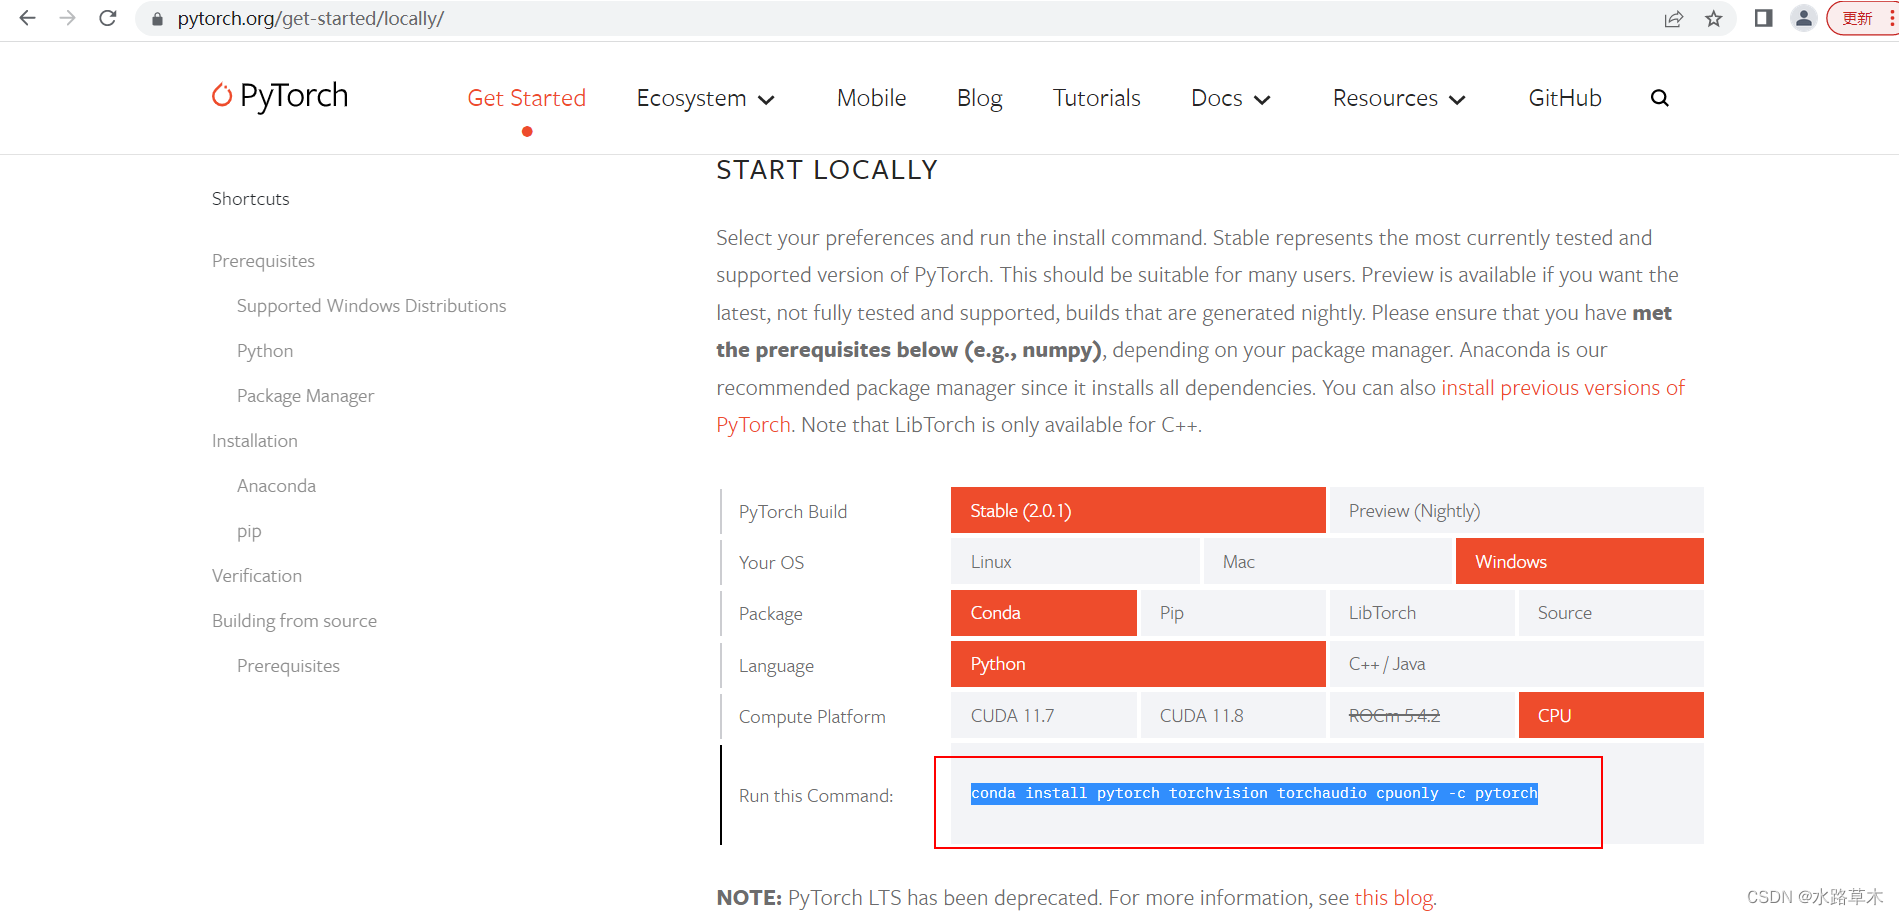Choose Windows as your OS
This screenshot has height=915, width=1899.
1579,561
